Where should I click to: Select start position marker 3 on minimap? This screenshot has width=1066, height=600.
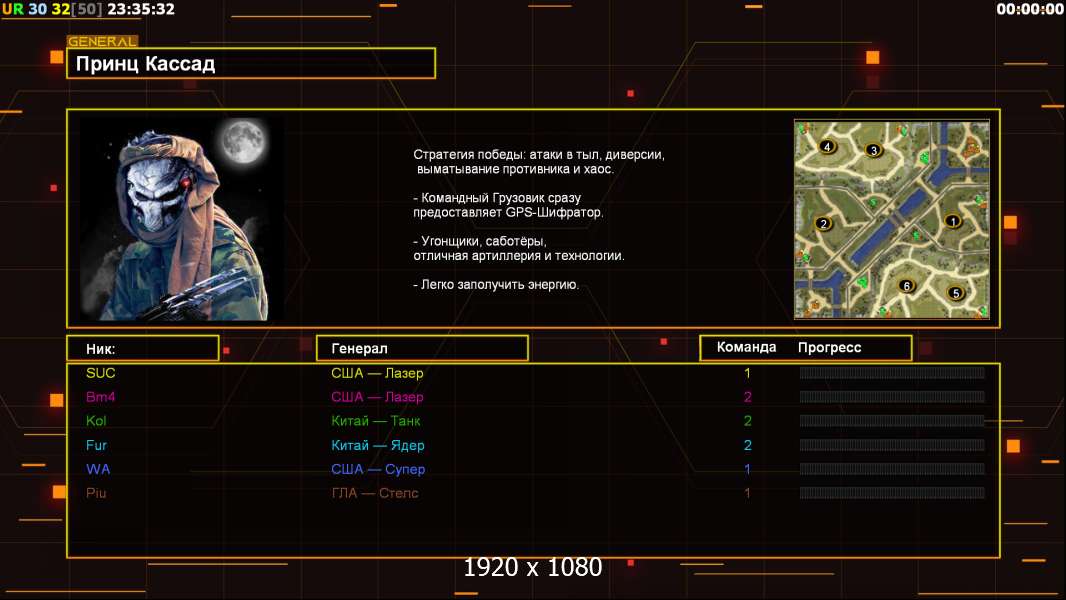click(874, 150)
